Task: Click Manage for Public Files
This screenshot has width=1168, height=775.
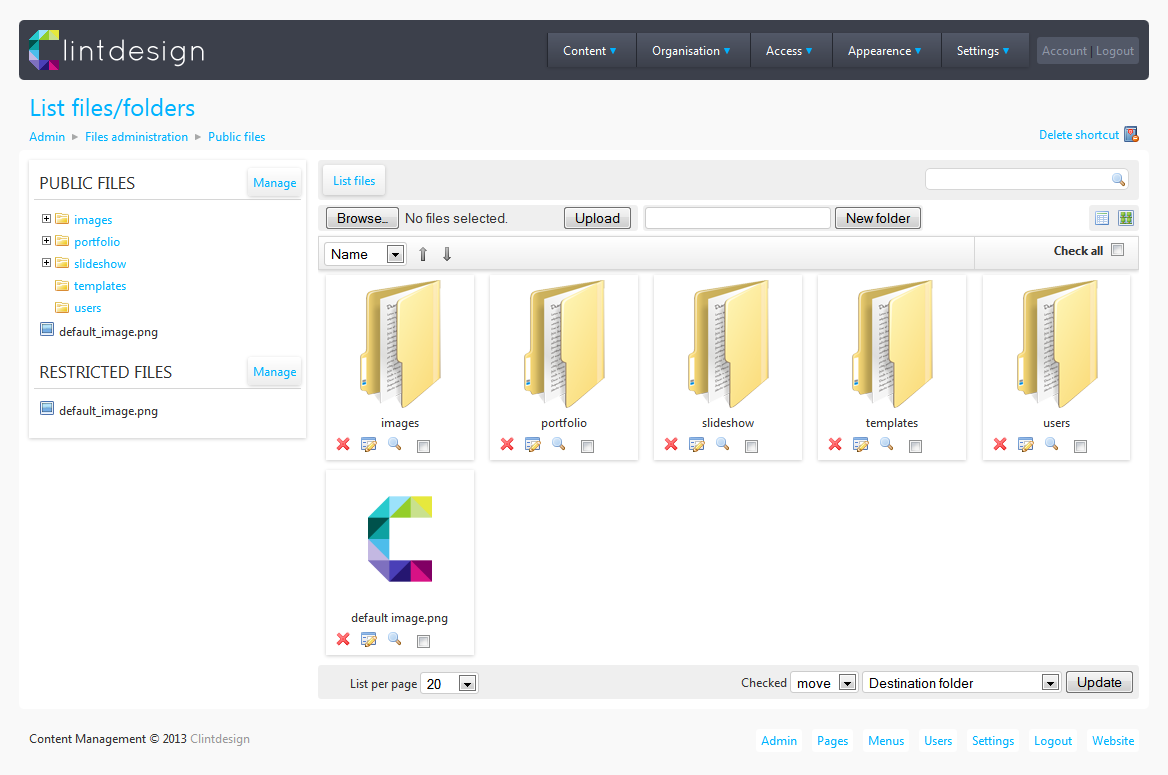Action: point(274,183)
